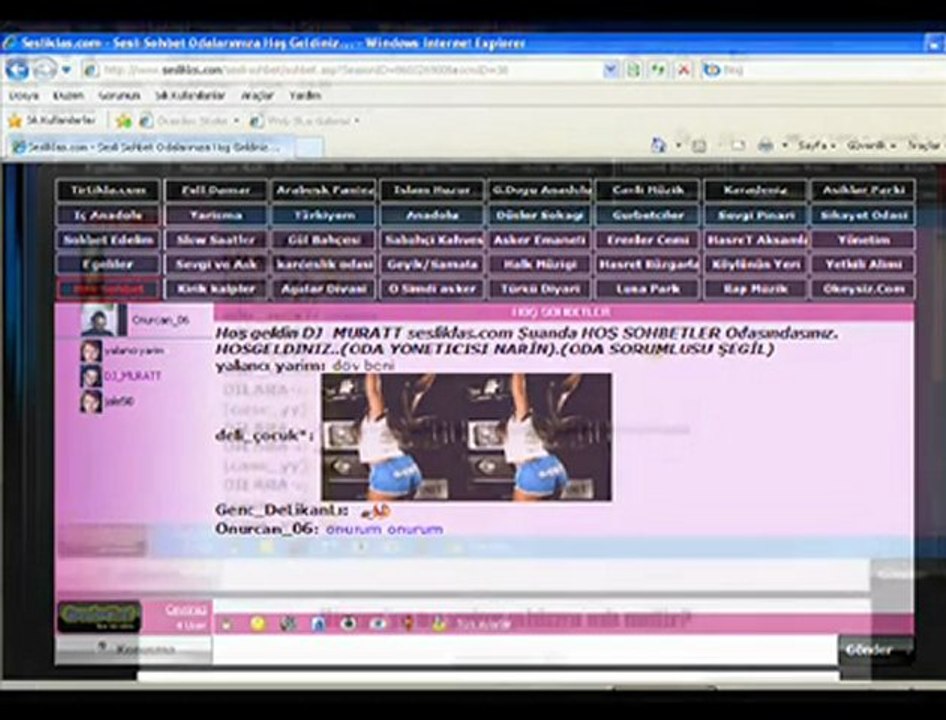Join the Kul Damar room
The image size is (946, 720).
tap(216, 190)
